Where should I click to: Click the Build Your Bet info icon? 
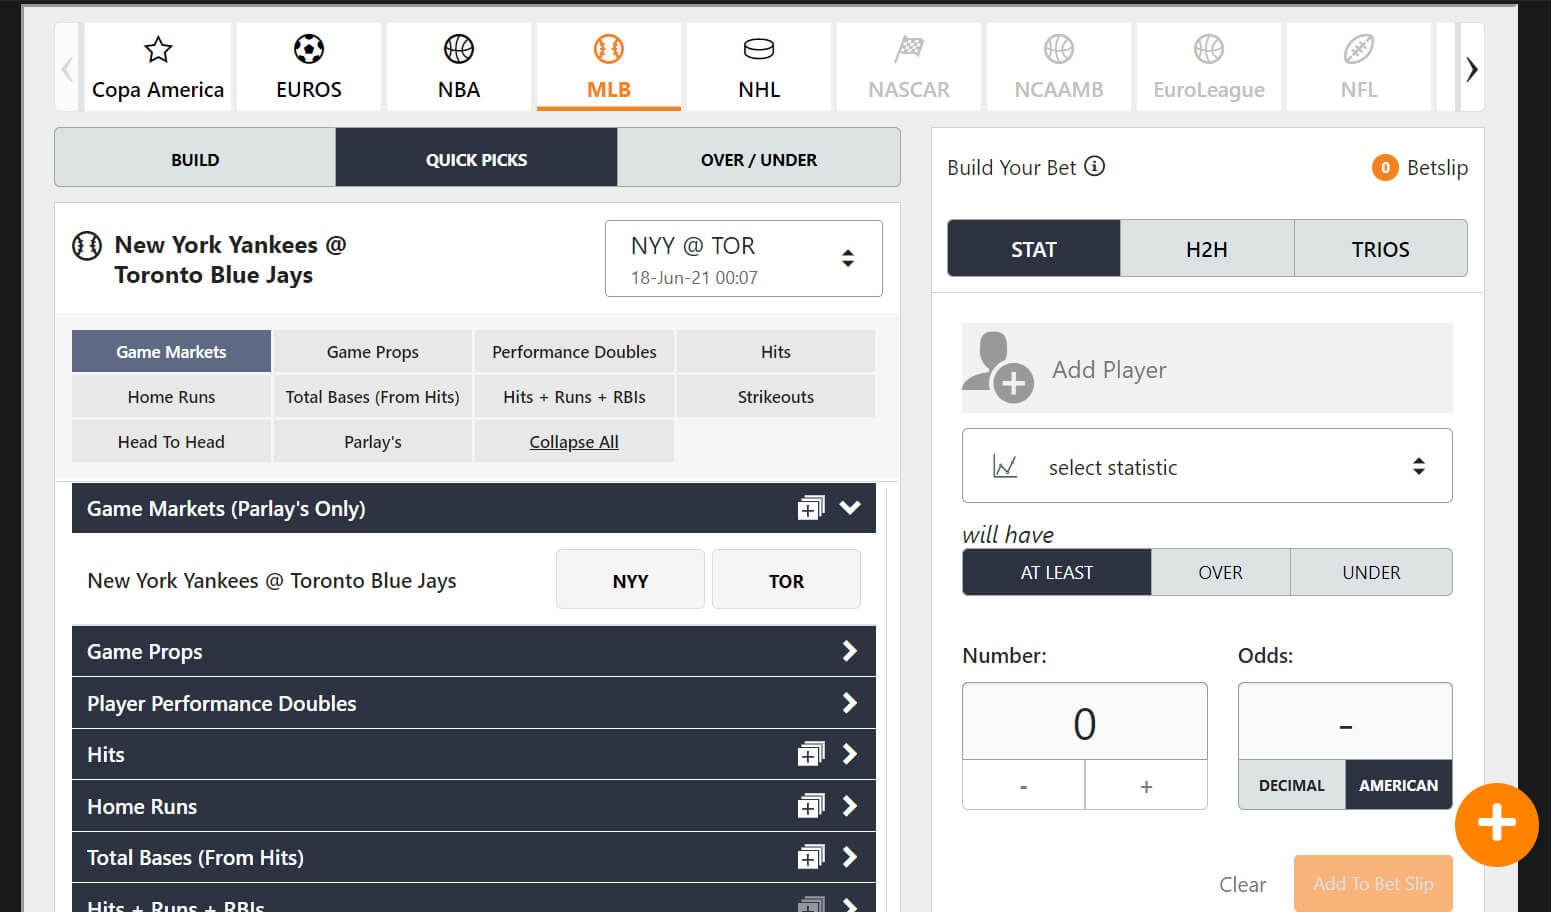point(1095,167)
